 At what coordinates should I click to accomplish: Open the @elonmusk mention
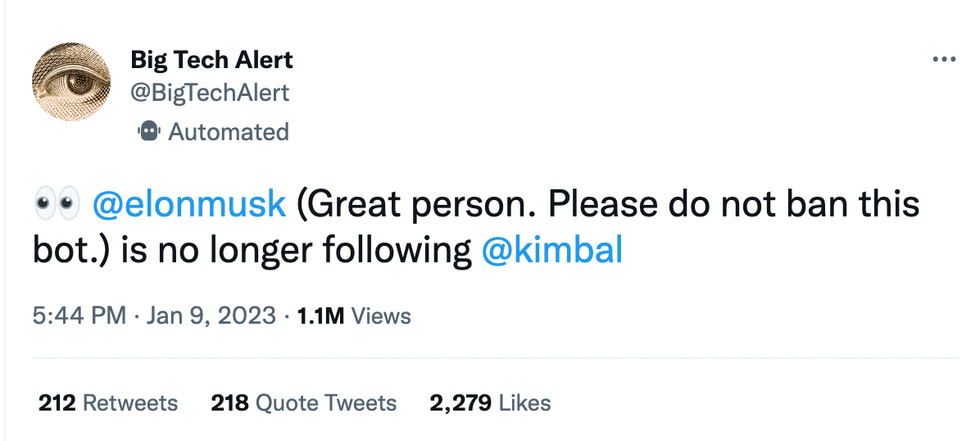click(189, 204)
